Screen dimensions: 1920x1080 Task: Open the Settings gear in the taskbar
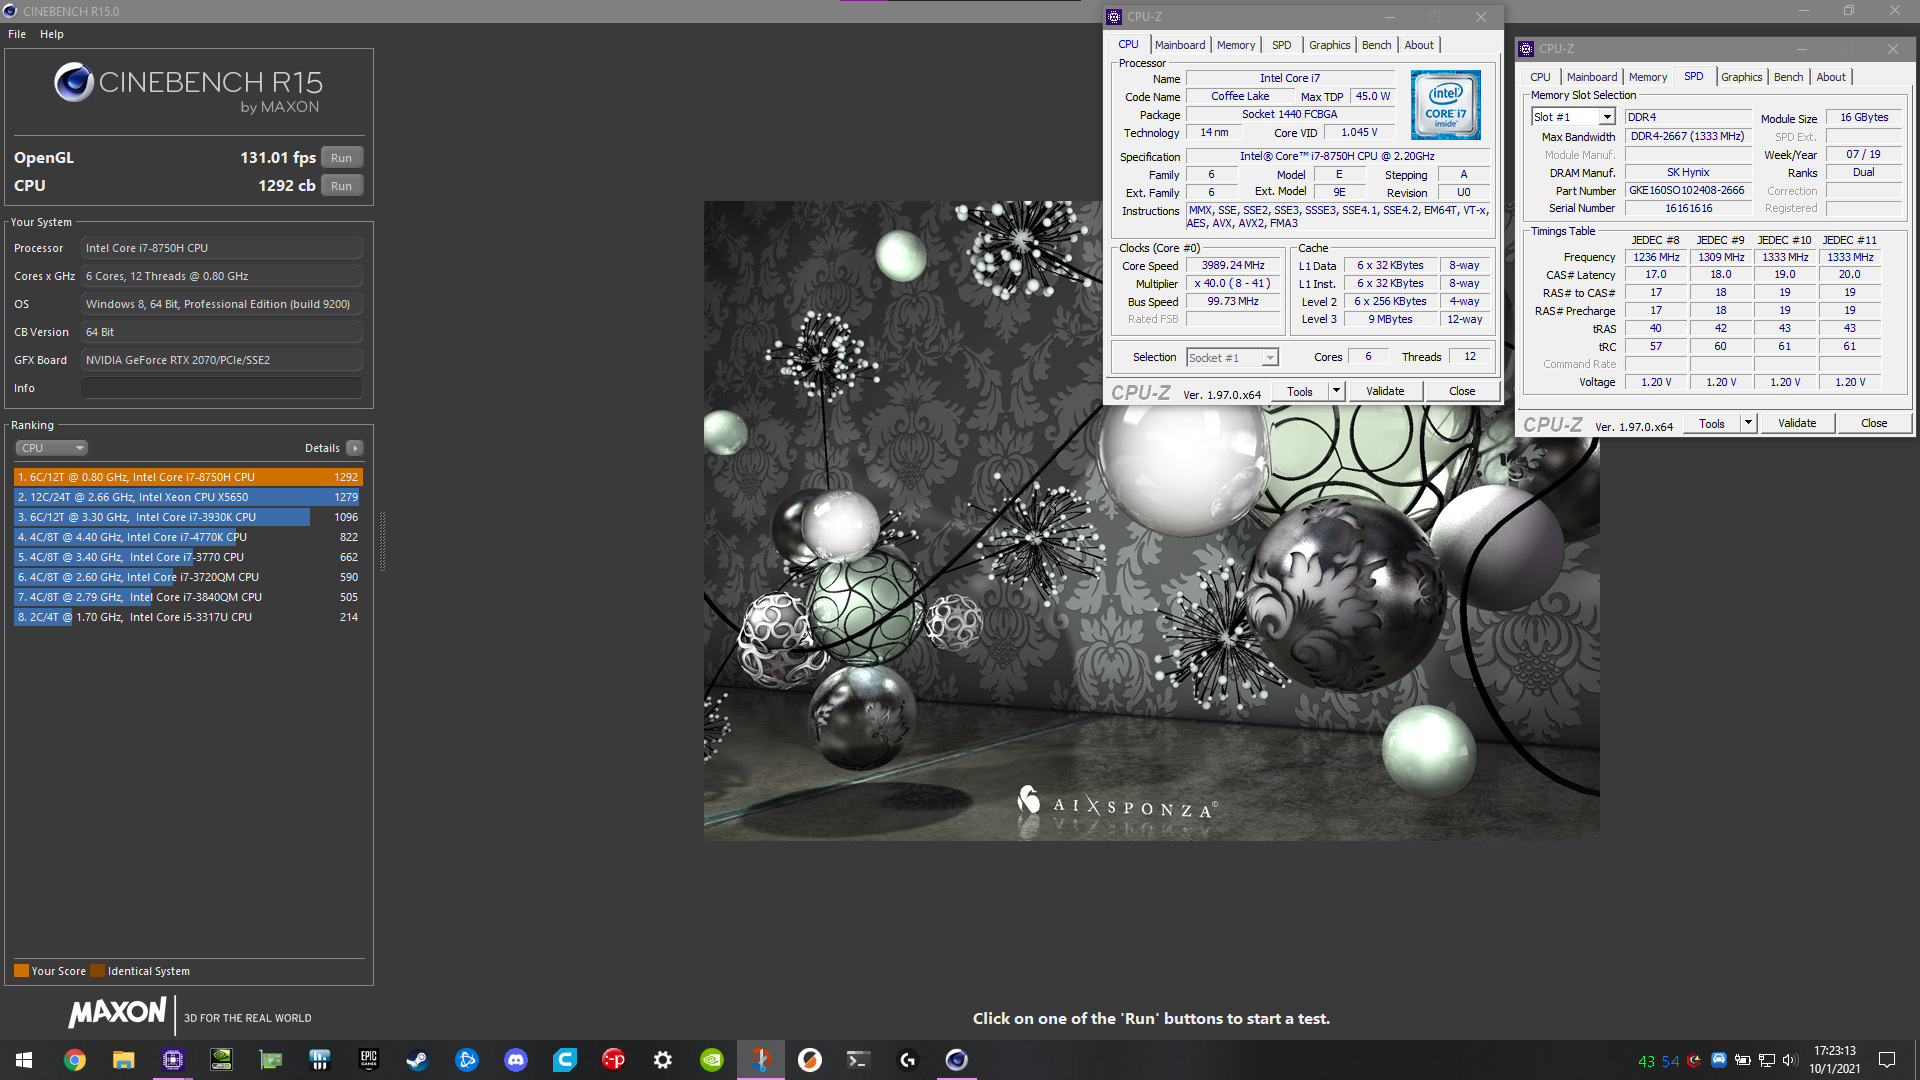pyautogui.click(x=663, y=1060)
